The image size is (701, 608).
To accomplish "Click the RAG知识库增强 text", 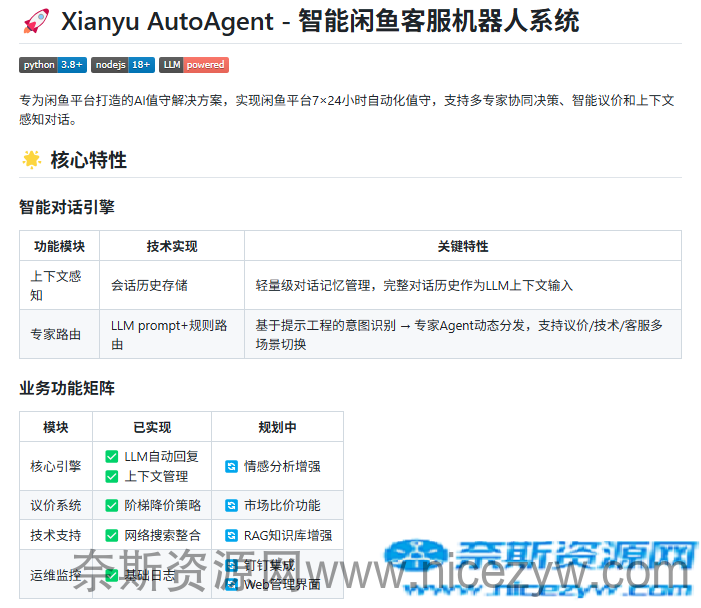I will pos(288,535).
